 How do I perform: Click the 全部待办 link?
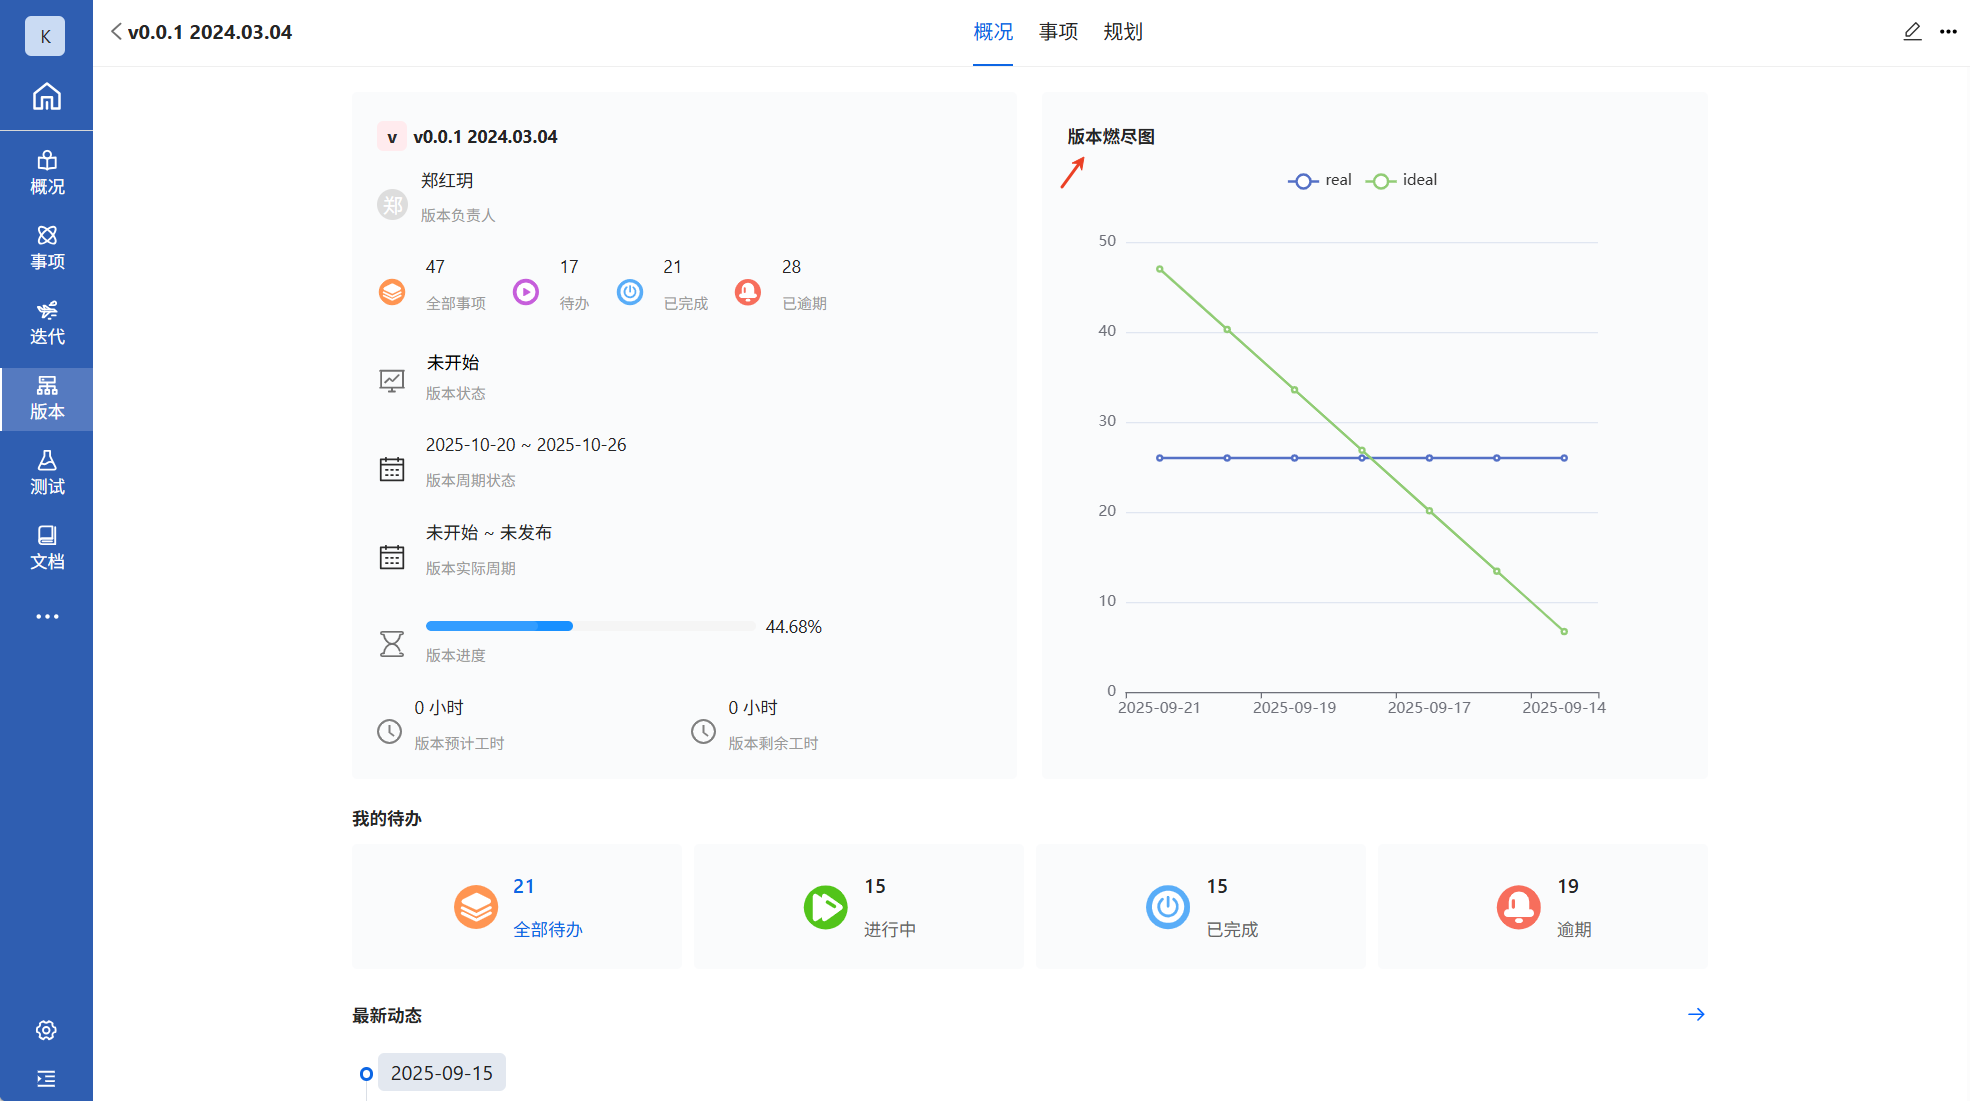547,929
